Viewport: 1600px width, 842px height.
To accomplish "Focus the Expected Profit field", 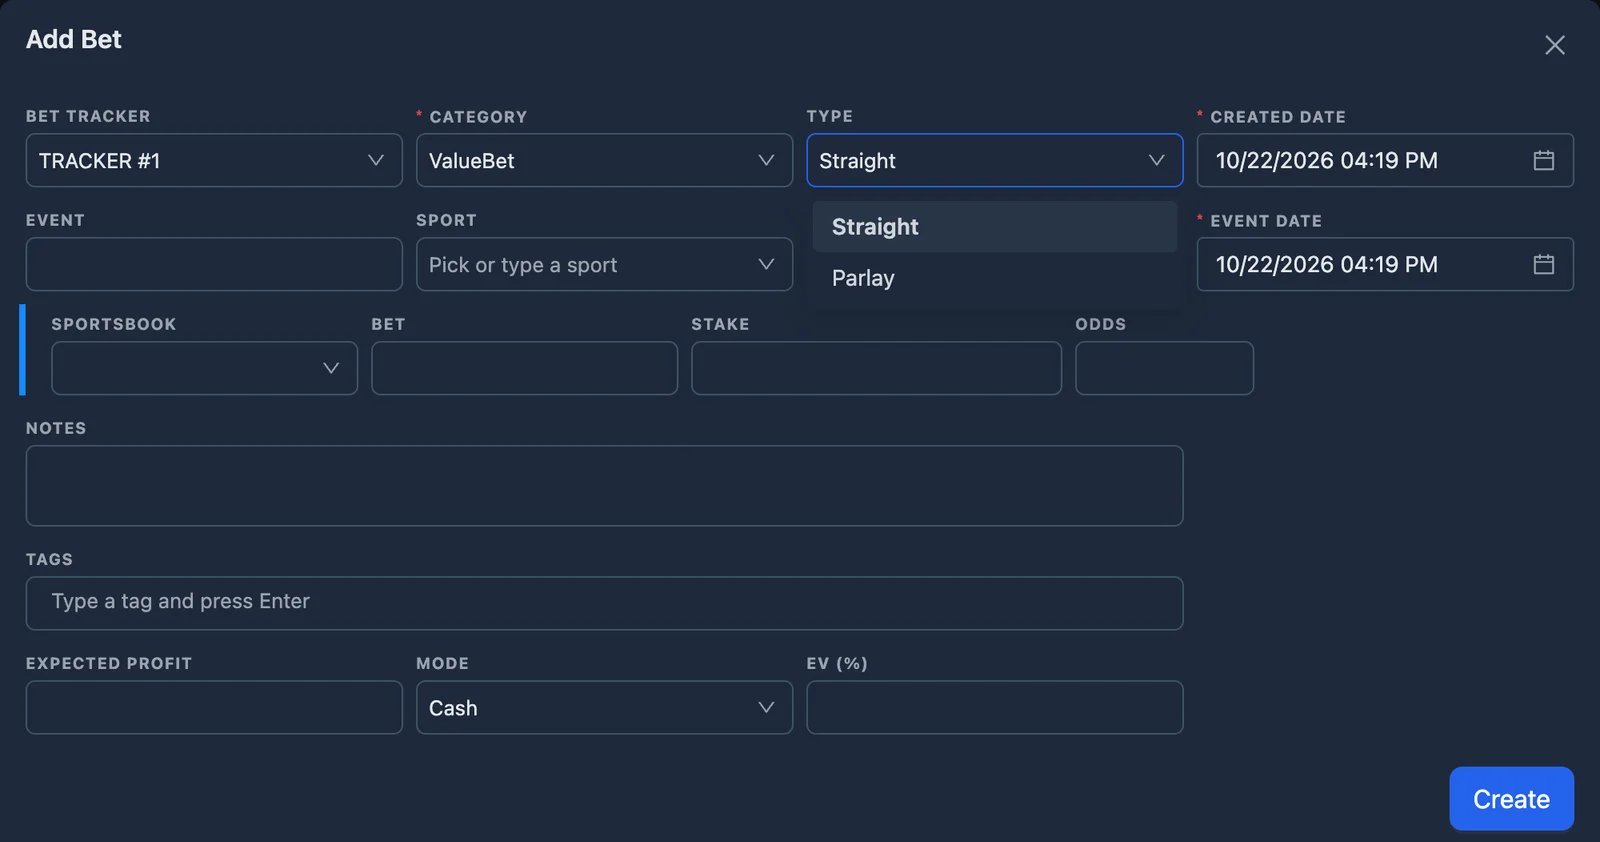I will tap(214, 707).
